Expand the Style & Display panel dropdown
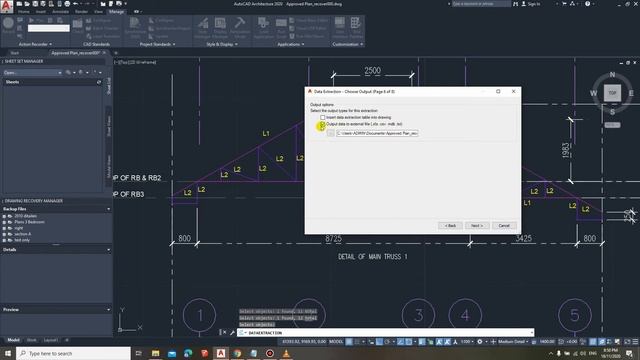640x360 pixels. pyautogui.click(x=236, y=44)
